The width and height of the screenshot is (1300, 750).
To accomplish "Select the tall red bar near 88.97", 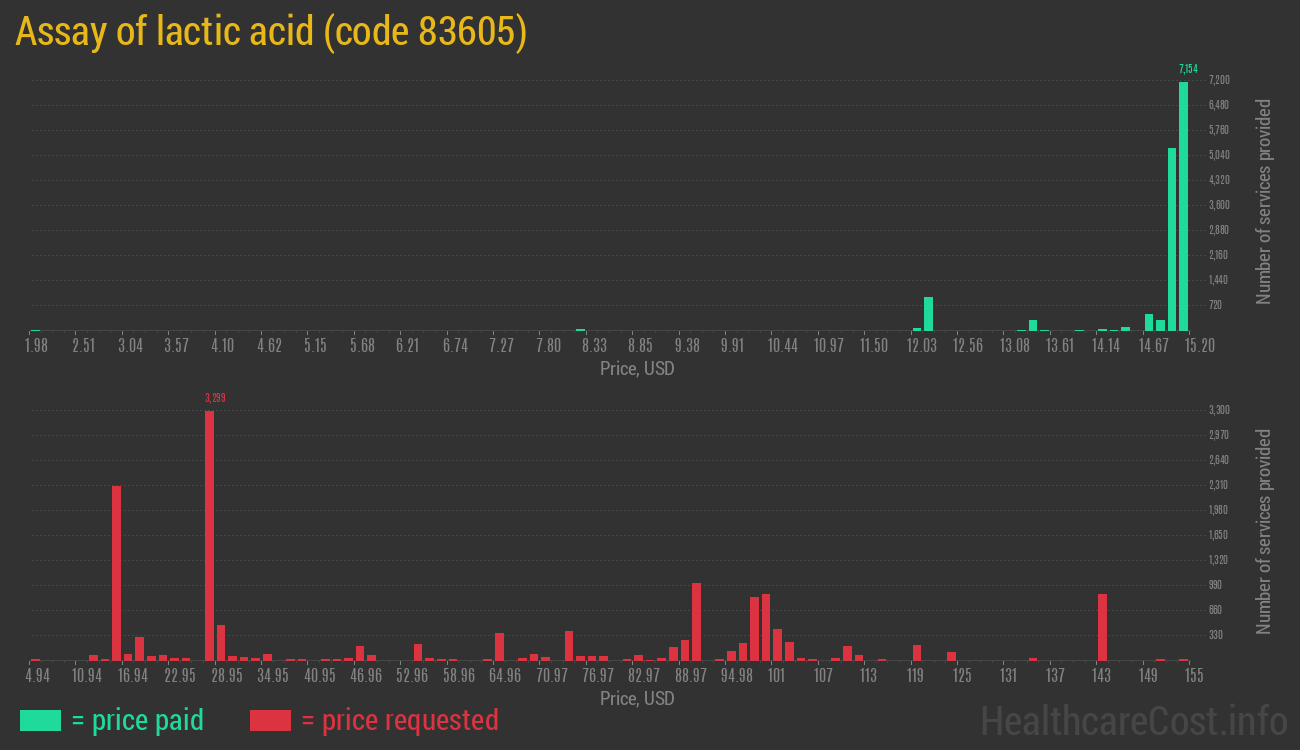I will coord(696,621).
